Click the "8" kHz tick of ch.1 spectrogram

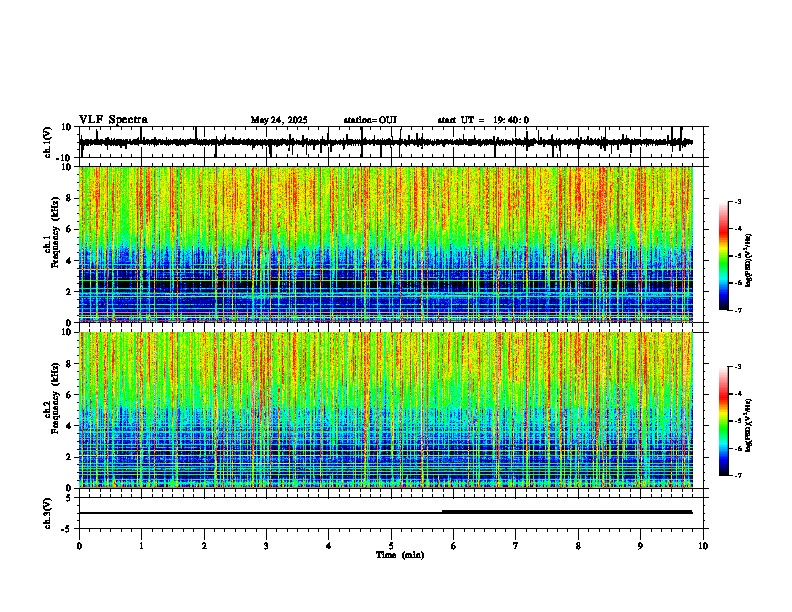[70, 198]
